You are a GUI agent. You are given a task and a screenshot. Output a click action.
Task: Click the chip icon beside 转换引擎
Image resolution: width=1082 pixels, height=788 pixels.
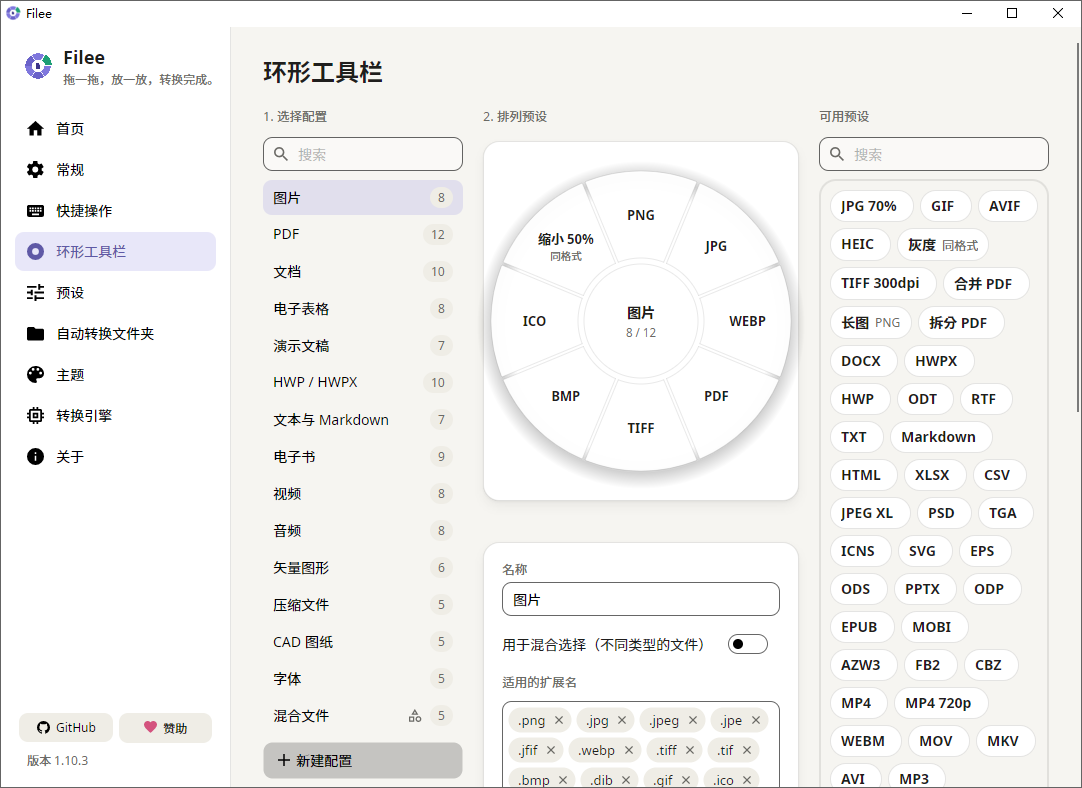tap(35, 415)
